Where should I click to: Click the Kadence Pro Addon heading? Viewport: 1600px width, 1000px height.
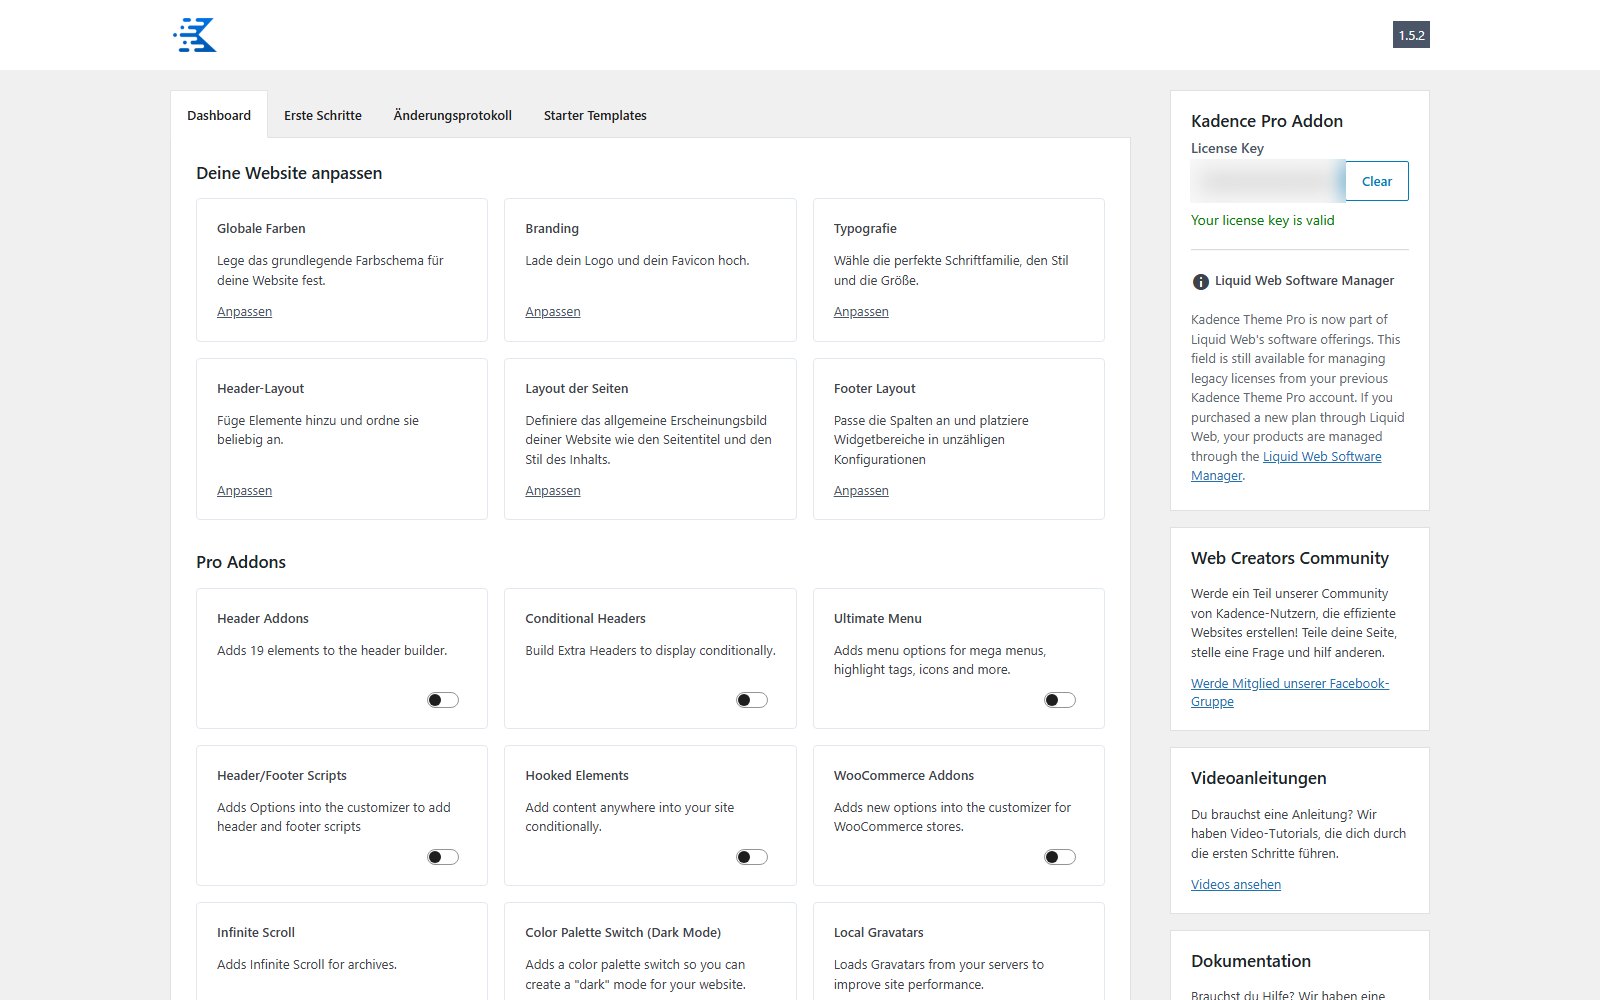coord(1267,121)
